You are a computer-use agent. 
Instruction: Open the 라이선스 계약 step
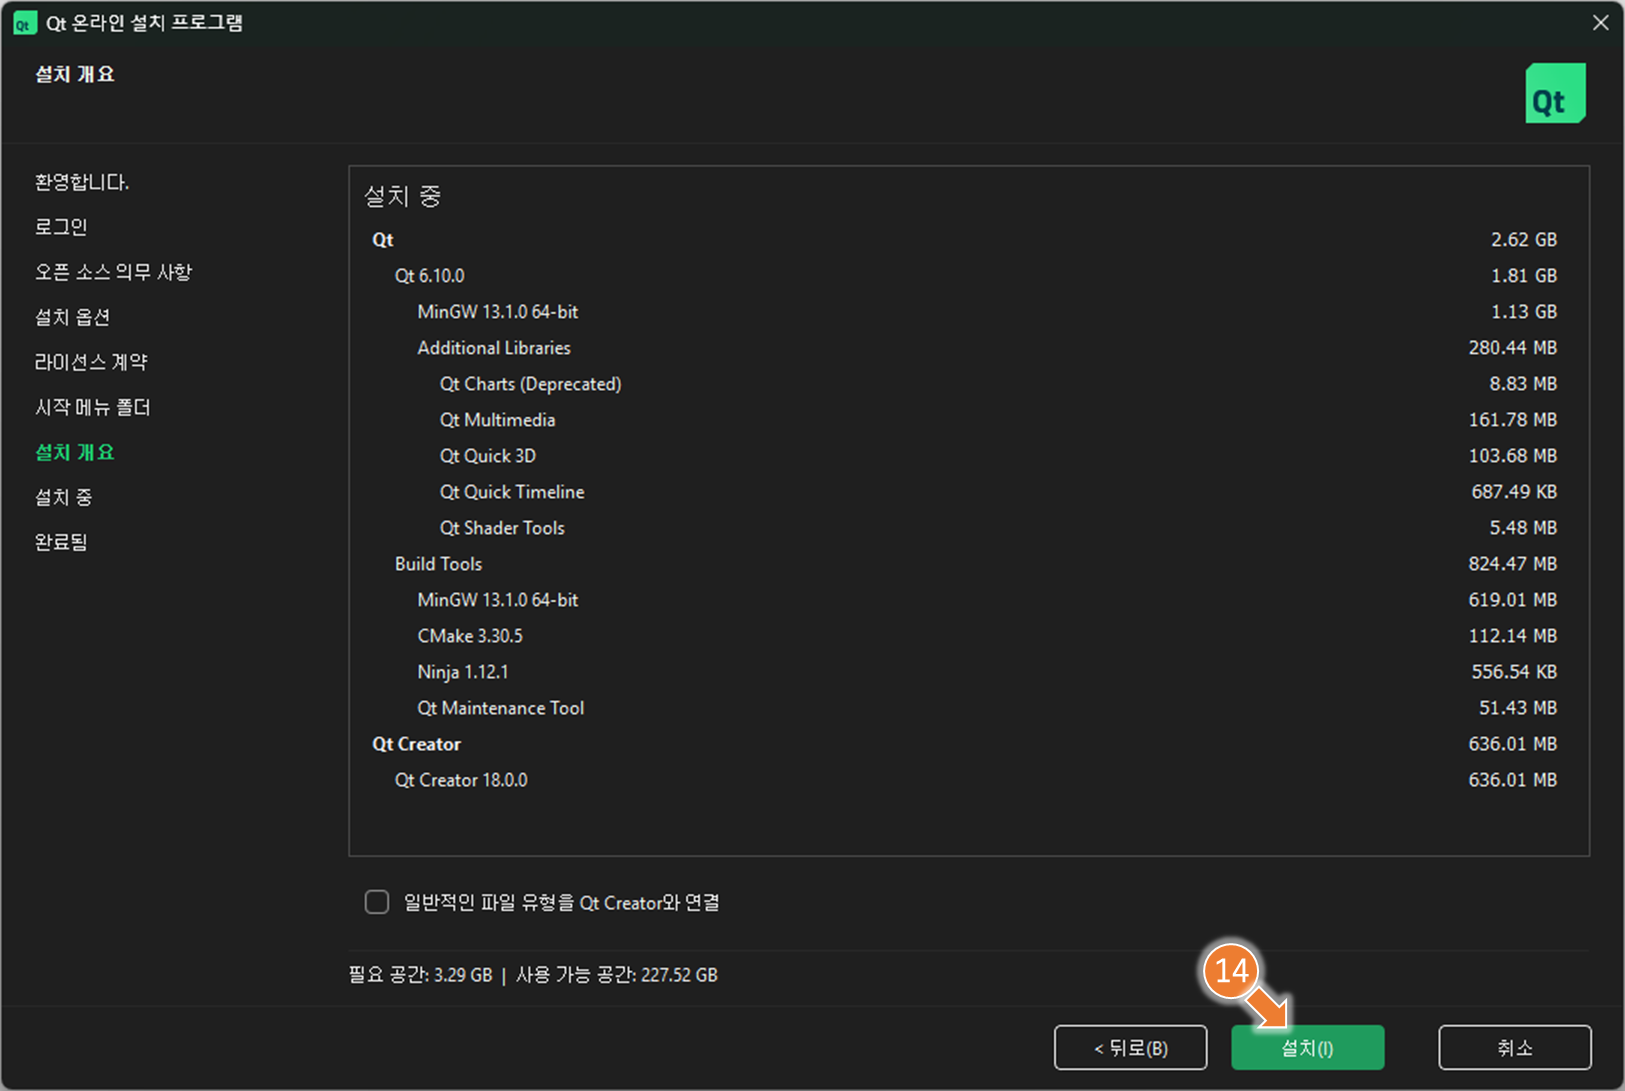click(x=91, y=362)
